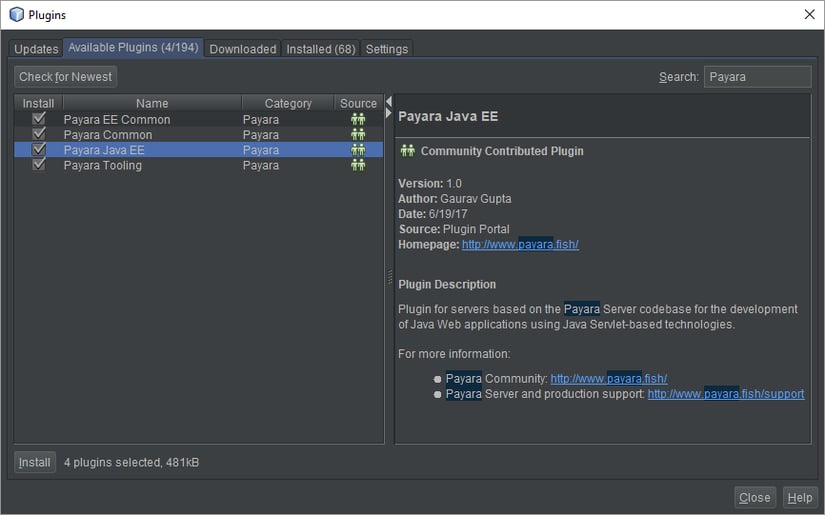This screenshot has height=515, width=825.
Task: Expand pane using the right-pointing arrow
Action: (x=389, y=113)
